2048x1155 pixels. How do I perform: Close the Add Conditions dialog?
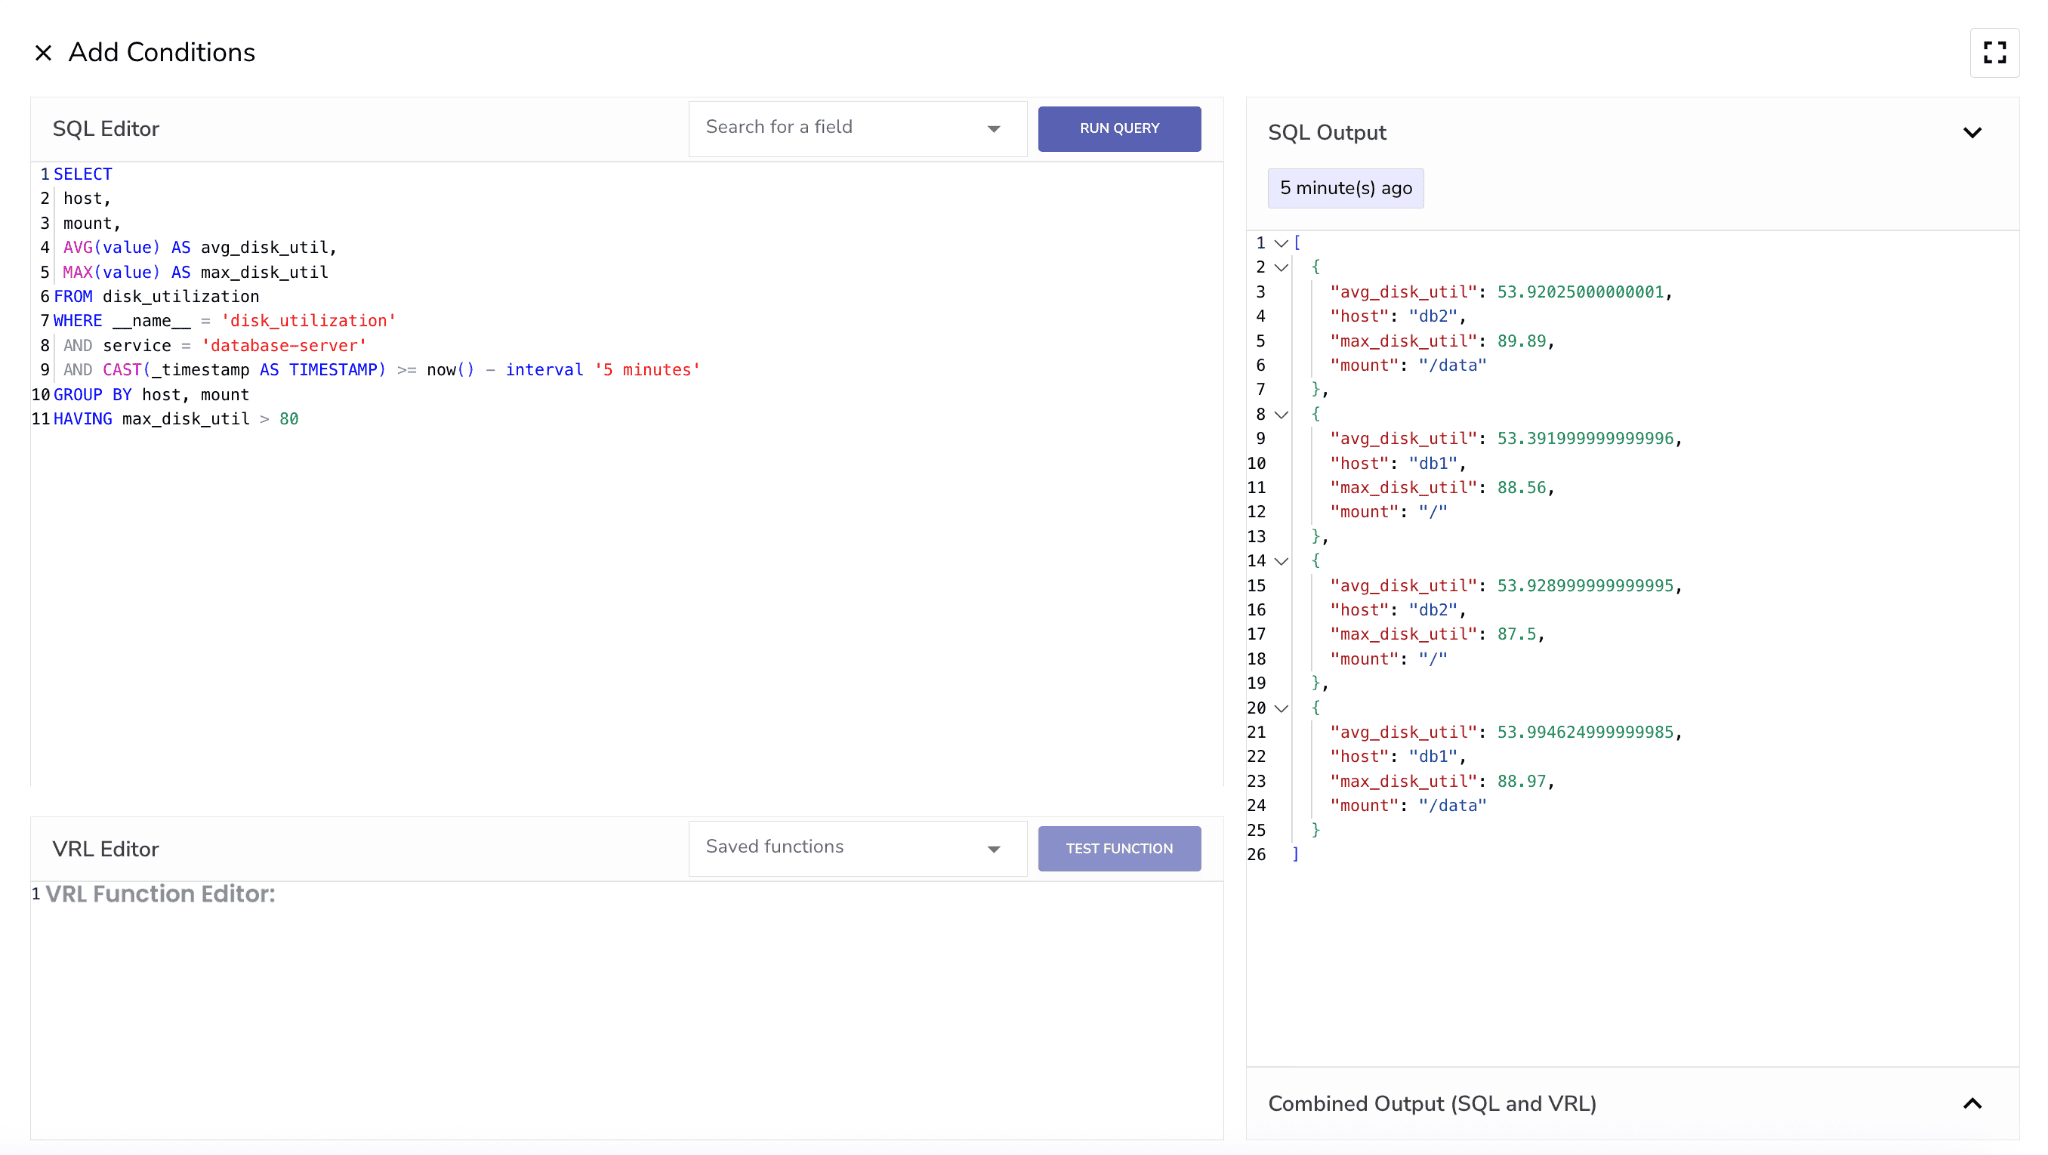(43, 53)
